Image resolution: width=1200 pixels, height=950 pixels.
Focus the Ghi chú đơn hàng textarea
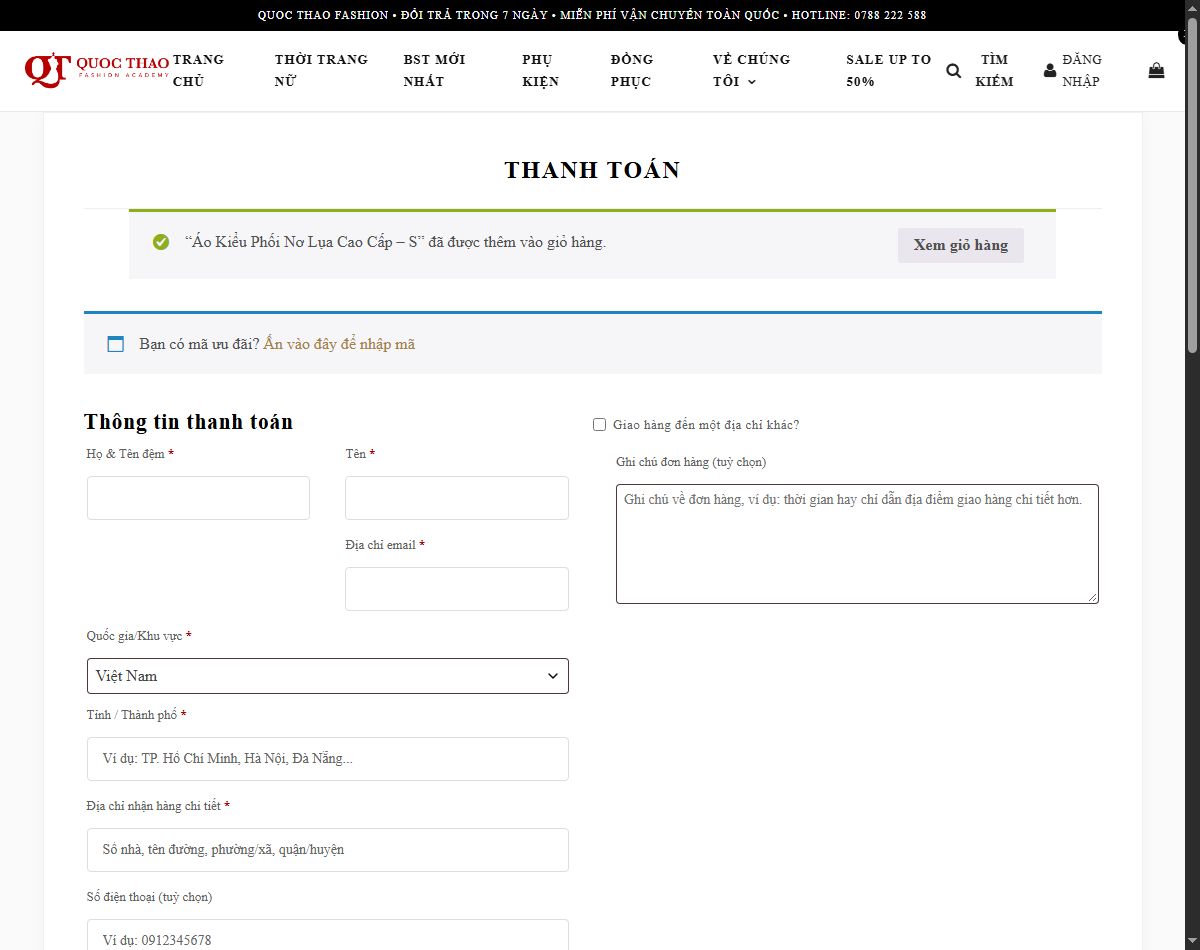[x=857, y=544]
